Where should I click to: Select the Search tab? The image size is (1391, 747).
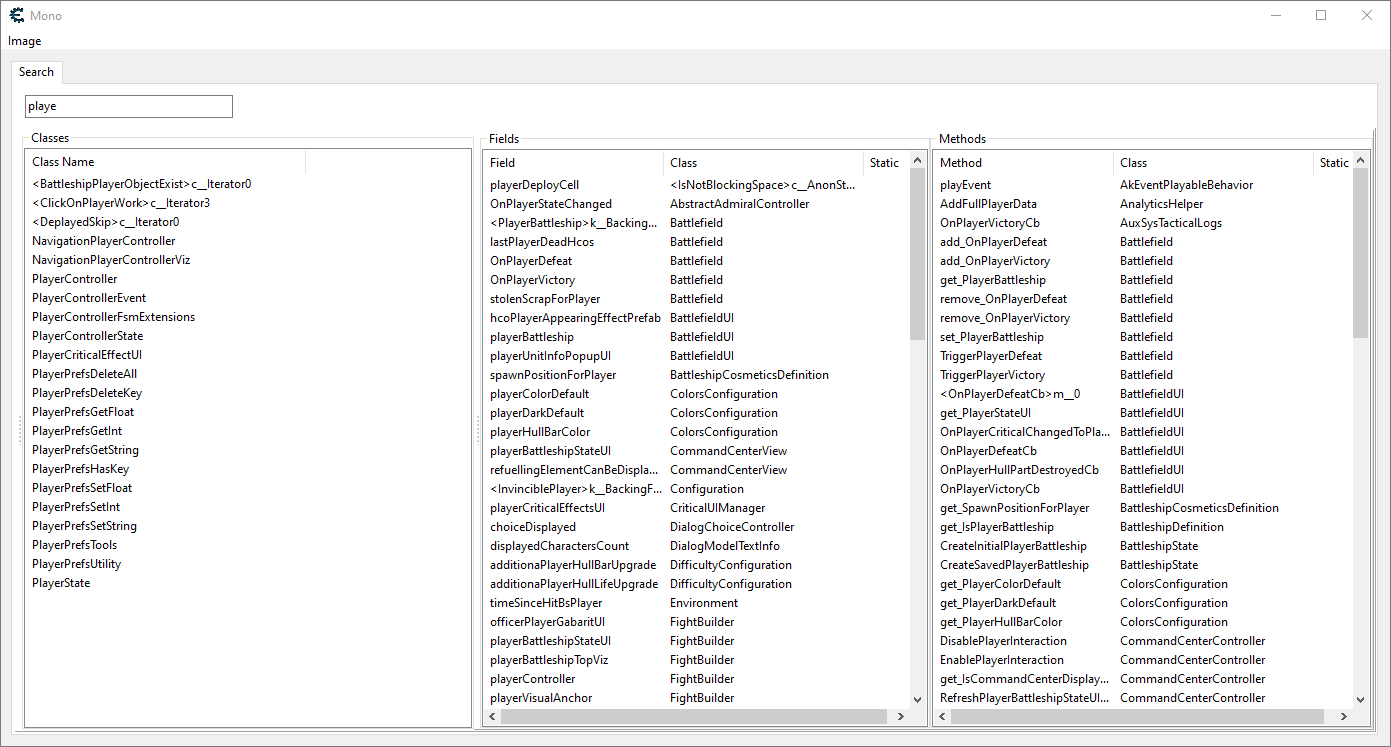(36, 72)
